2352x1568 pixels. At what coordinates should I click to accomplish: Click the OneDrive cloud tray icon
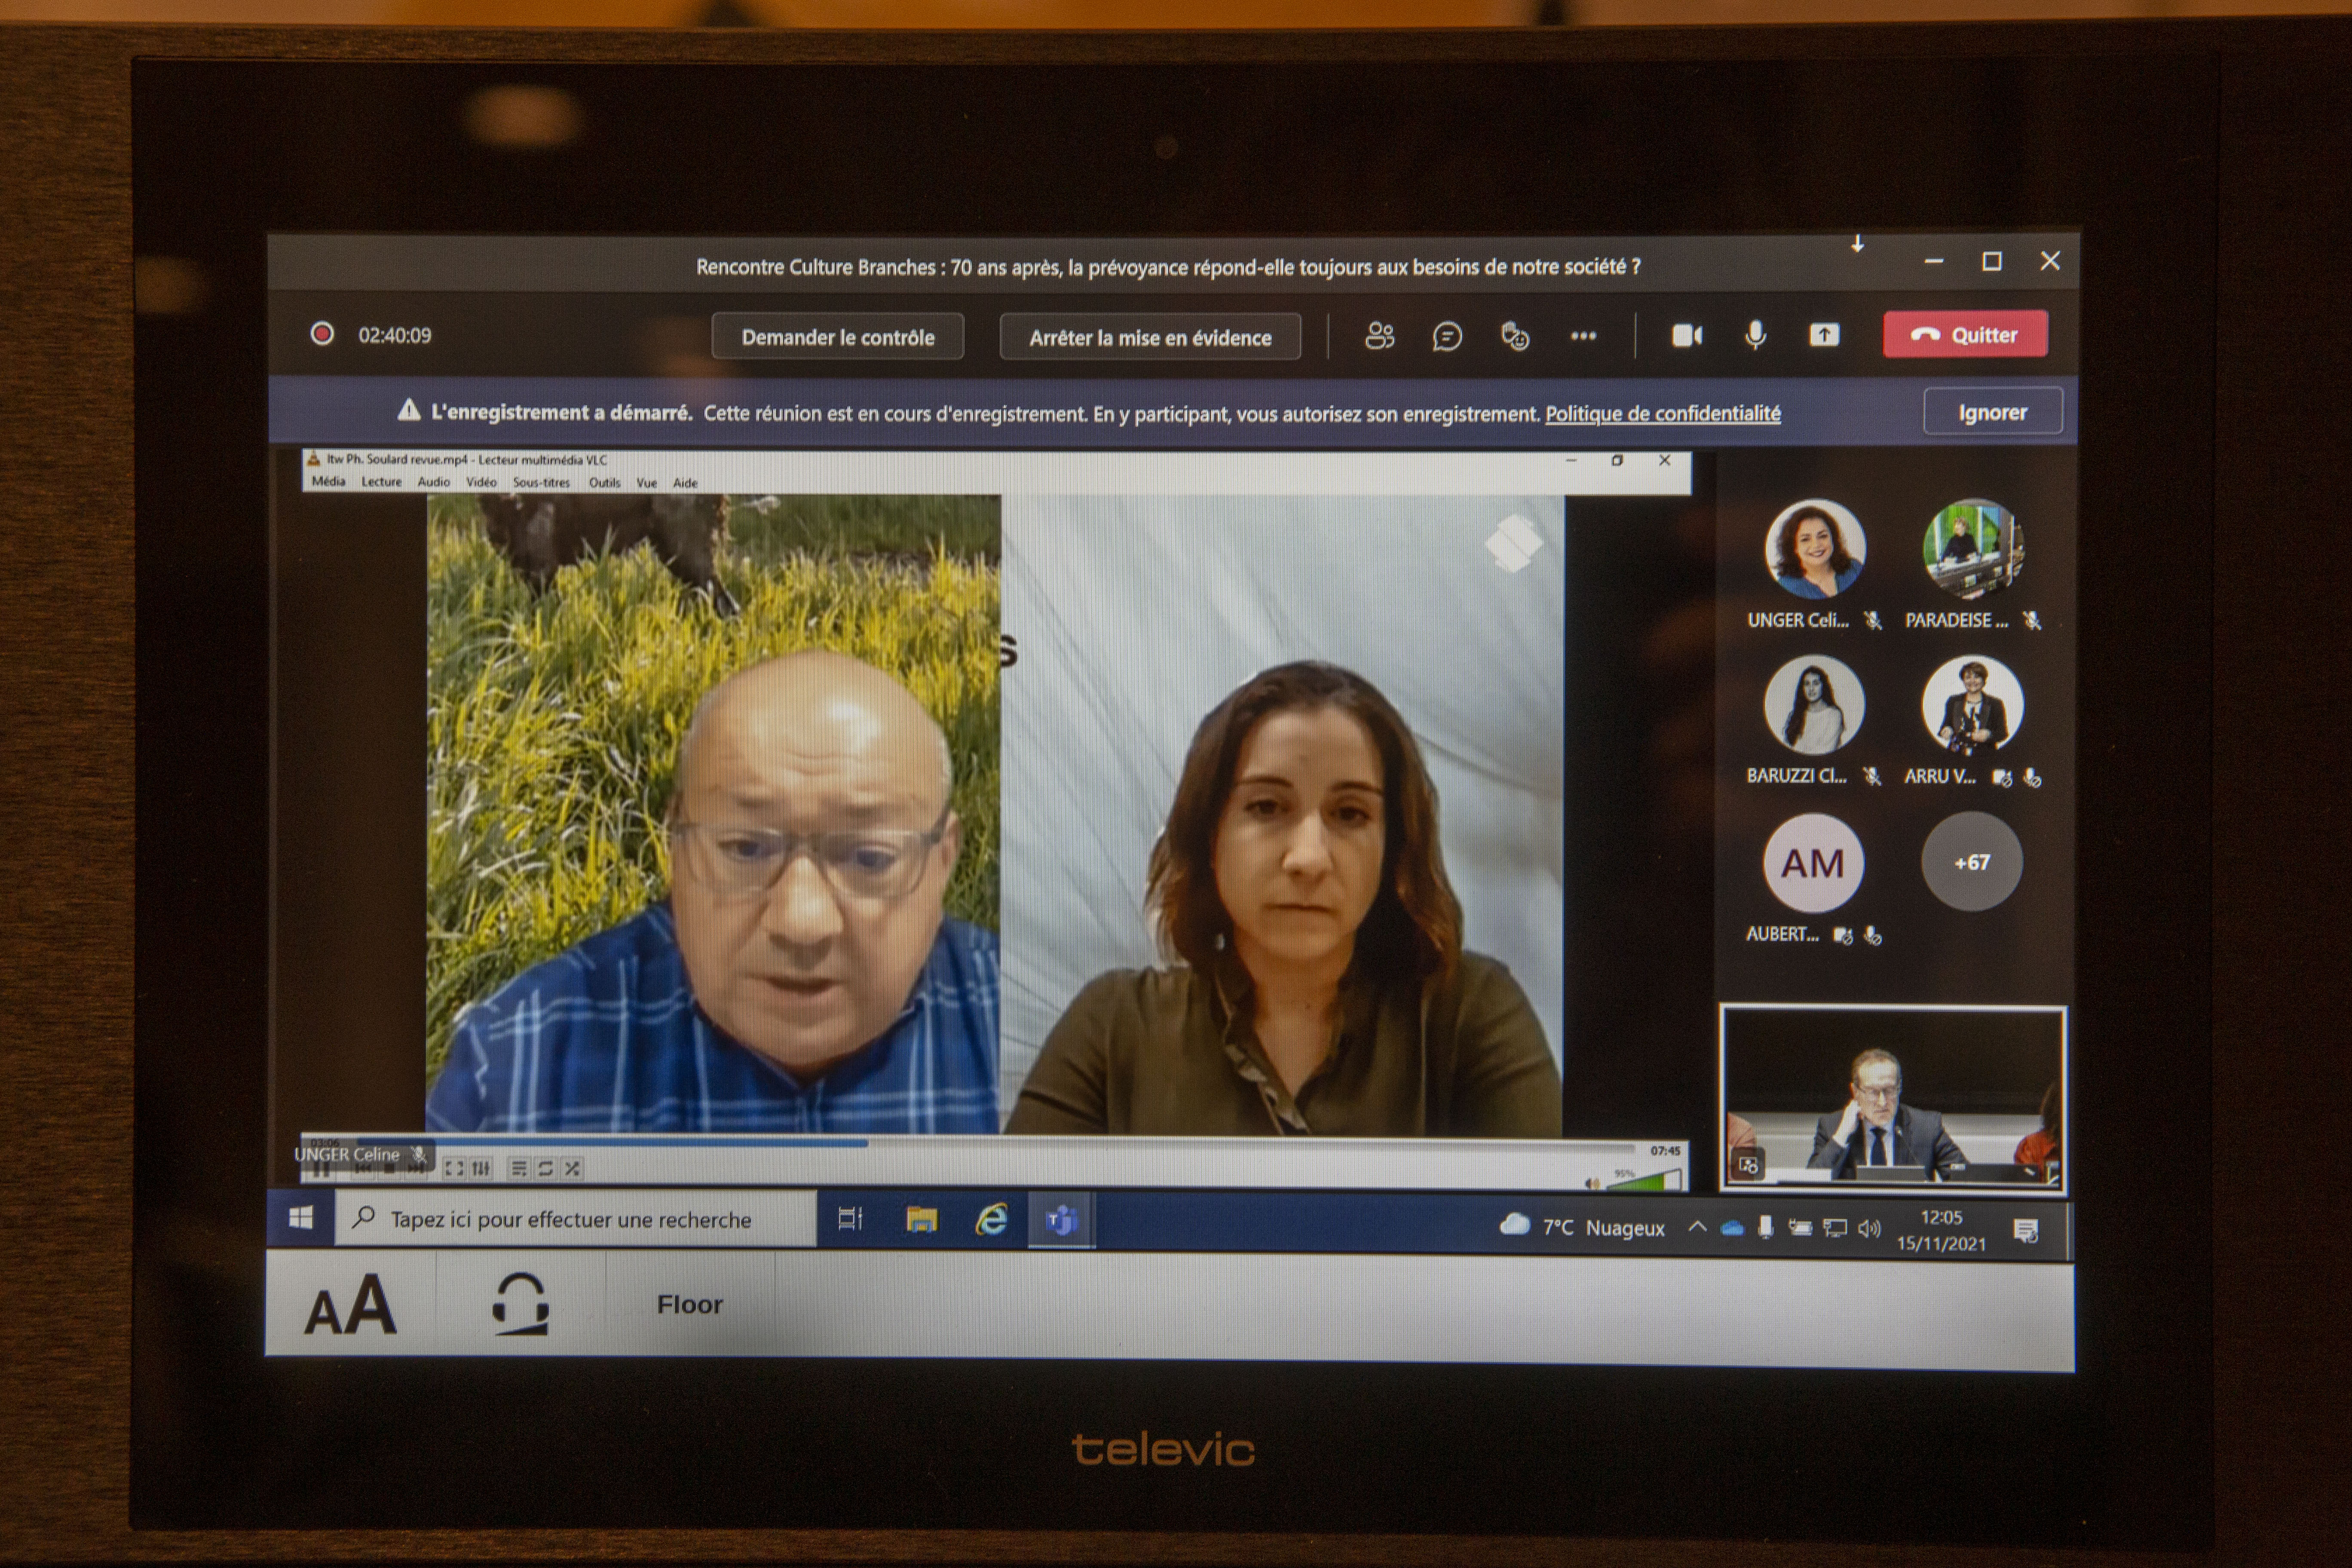tap(1732, 1228)
